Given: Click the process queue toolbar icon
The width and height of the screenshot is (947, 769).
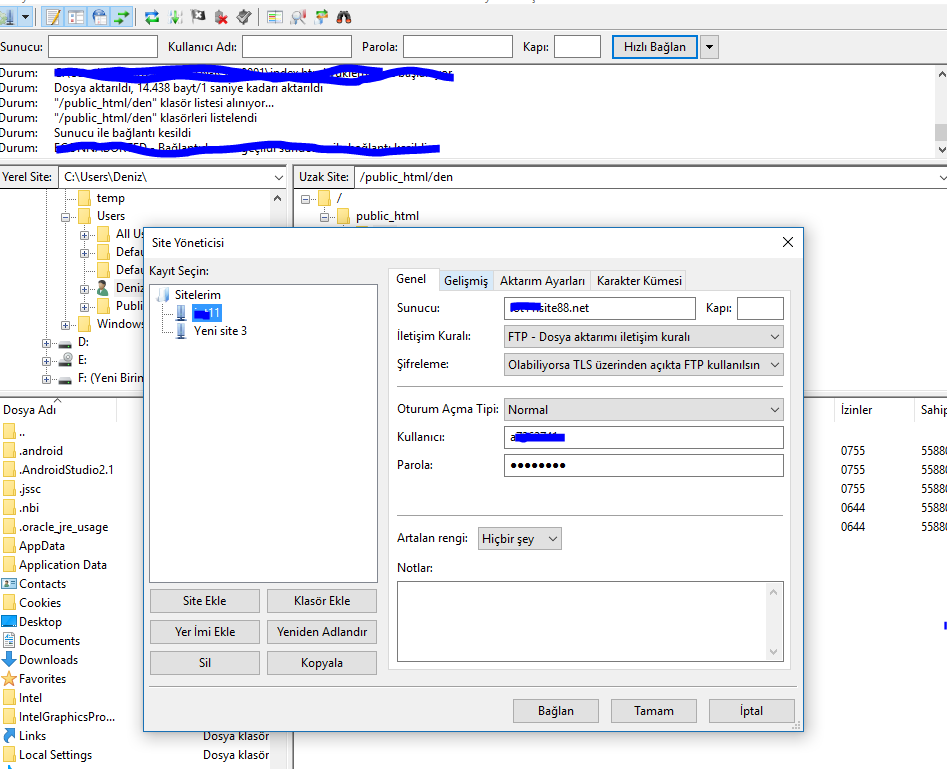Looking at the screenshot, I should point(175,17).
